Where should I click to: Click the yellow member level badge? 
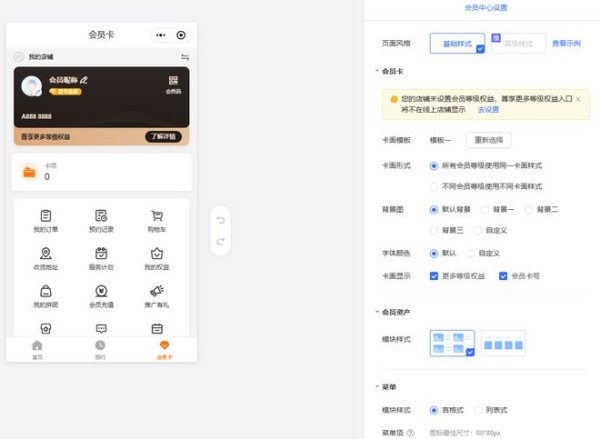coord(65,91)
